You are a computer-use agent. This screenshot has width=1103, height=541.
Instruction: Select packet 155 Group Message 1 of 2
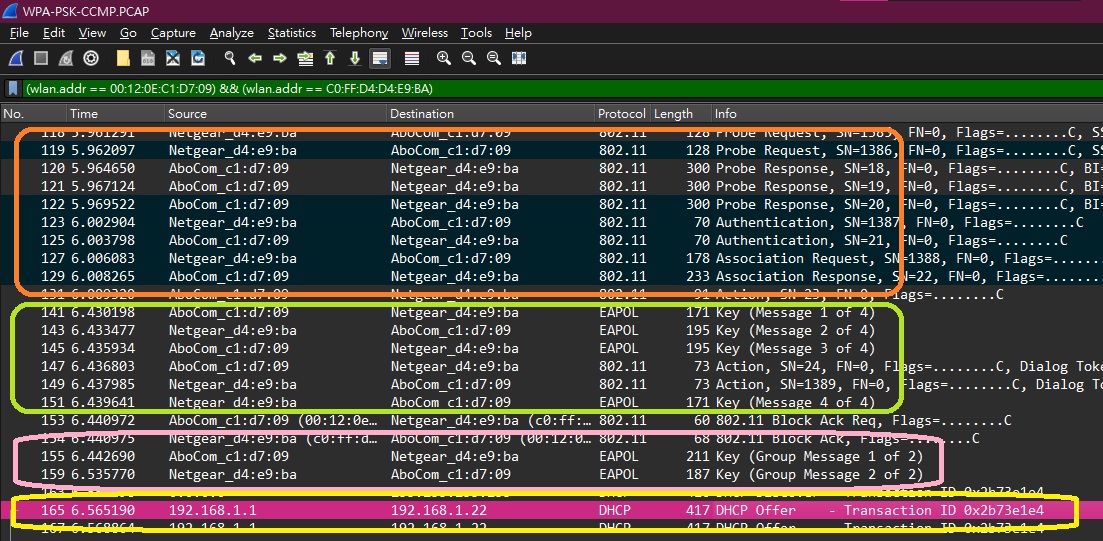552,457
